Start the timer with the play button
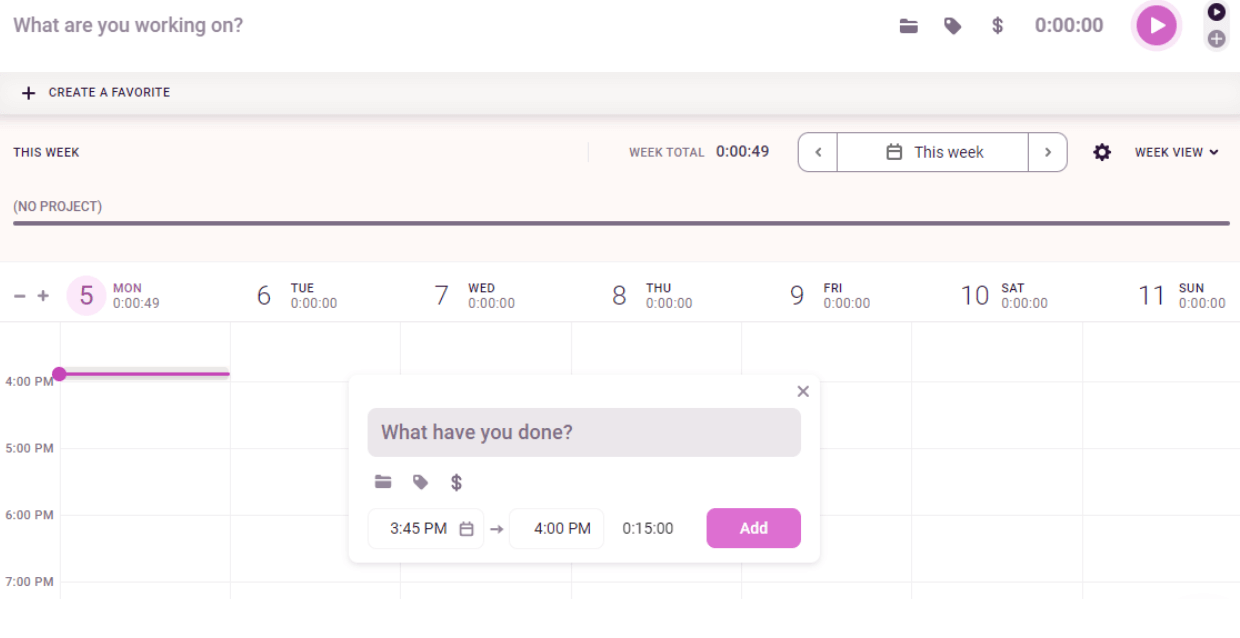The width and height of the screenshot is (1240, 638). coord(1156,25)
